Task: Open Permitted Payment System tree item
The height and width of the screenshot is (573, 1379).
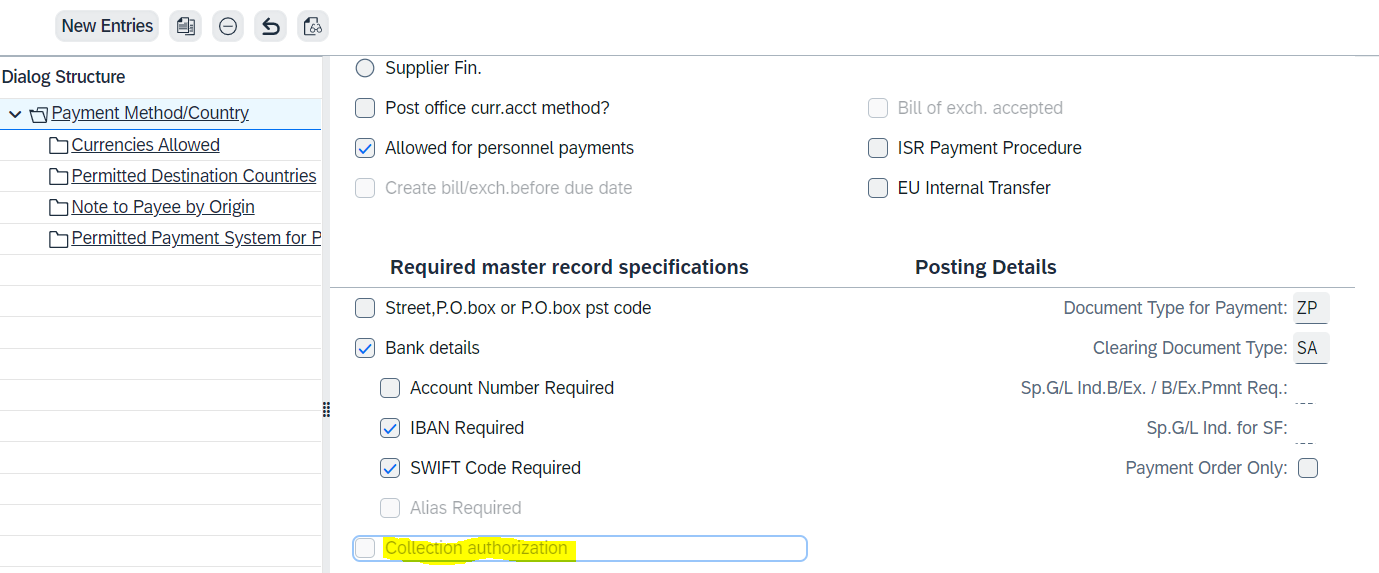Action: 196,238
